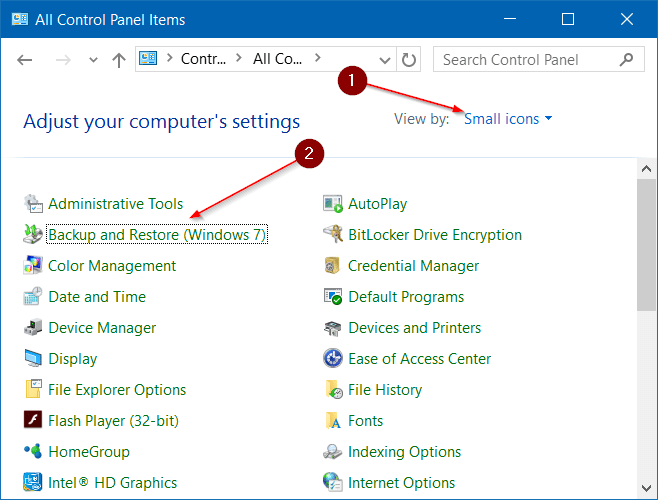The height and width of the screenshot is (500, 658).
Task: Open the recent locations dropdown arrow
Action: point(93,60)
